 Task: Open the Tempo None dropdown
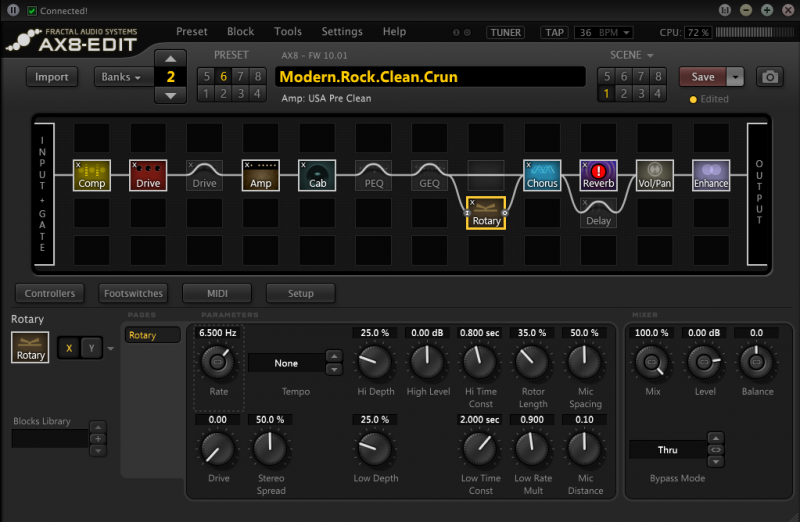tap(286, 364)
